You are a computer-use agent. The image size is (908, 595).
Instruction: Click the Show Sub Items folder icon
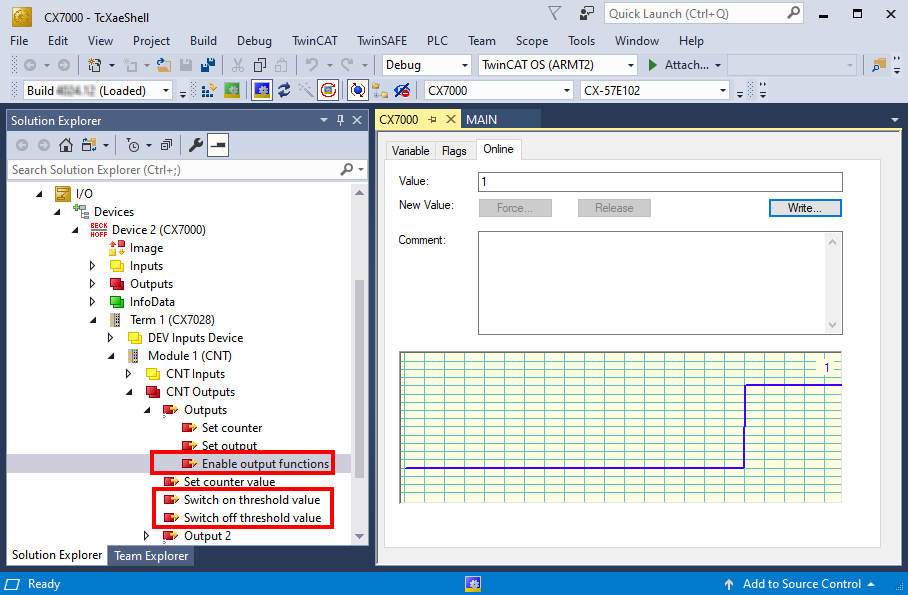tap(380, 90)
